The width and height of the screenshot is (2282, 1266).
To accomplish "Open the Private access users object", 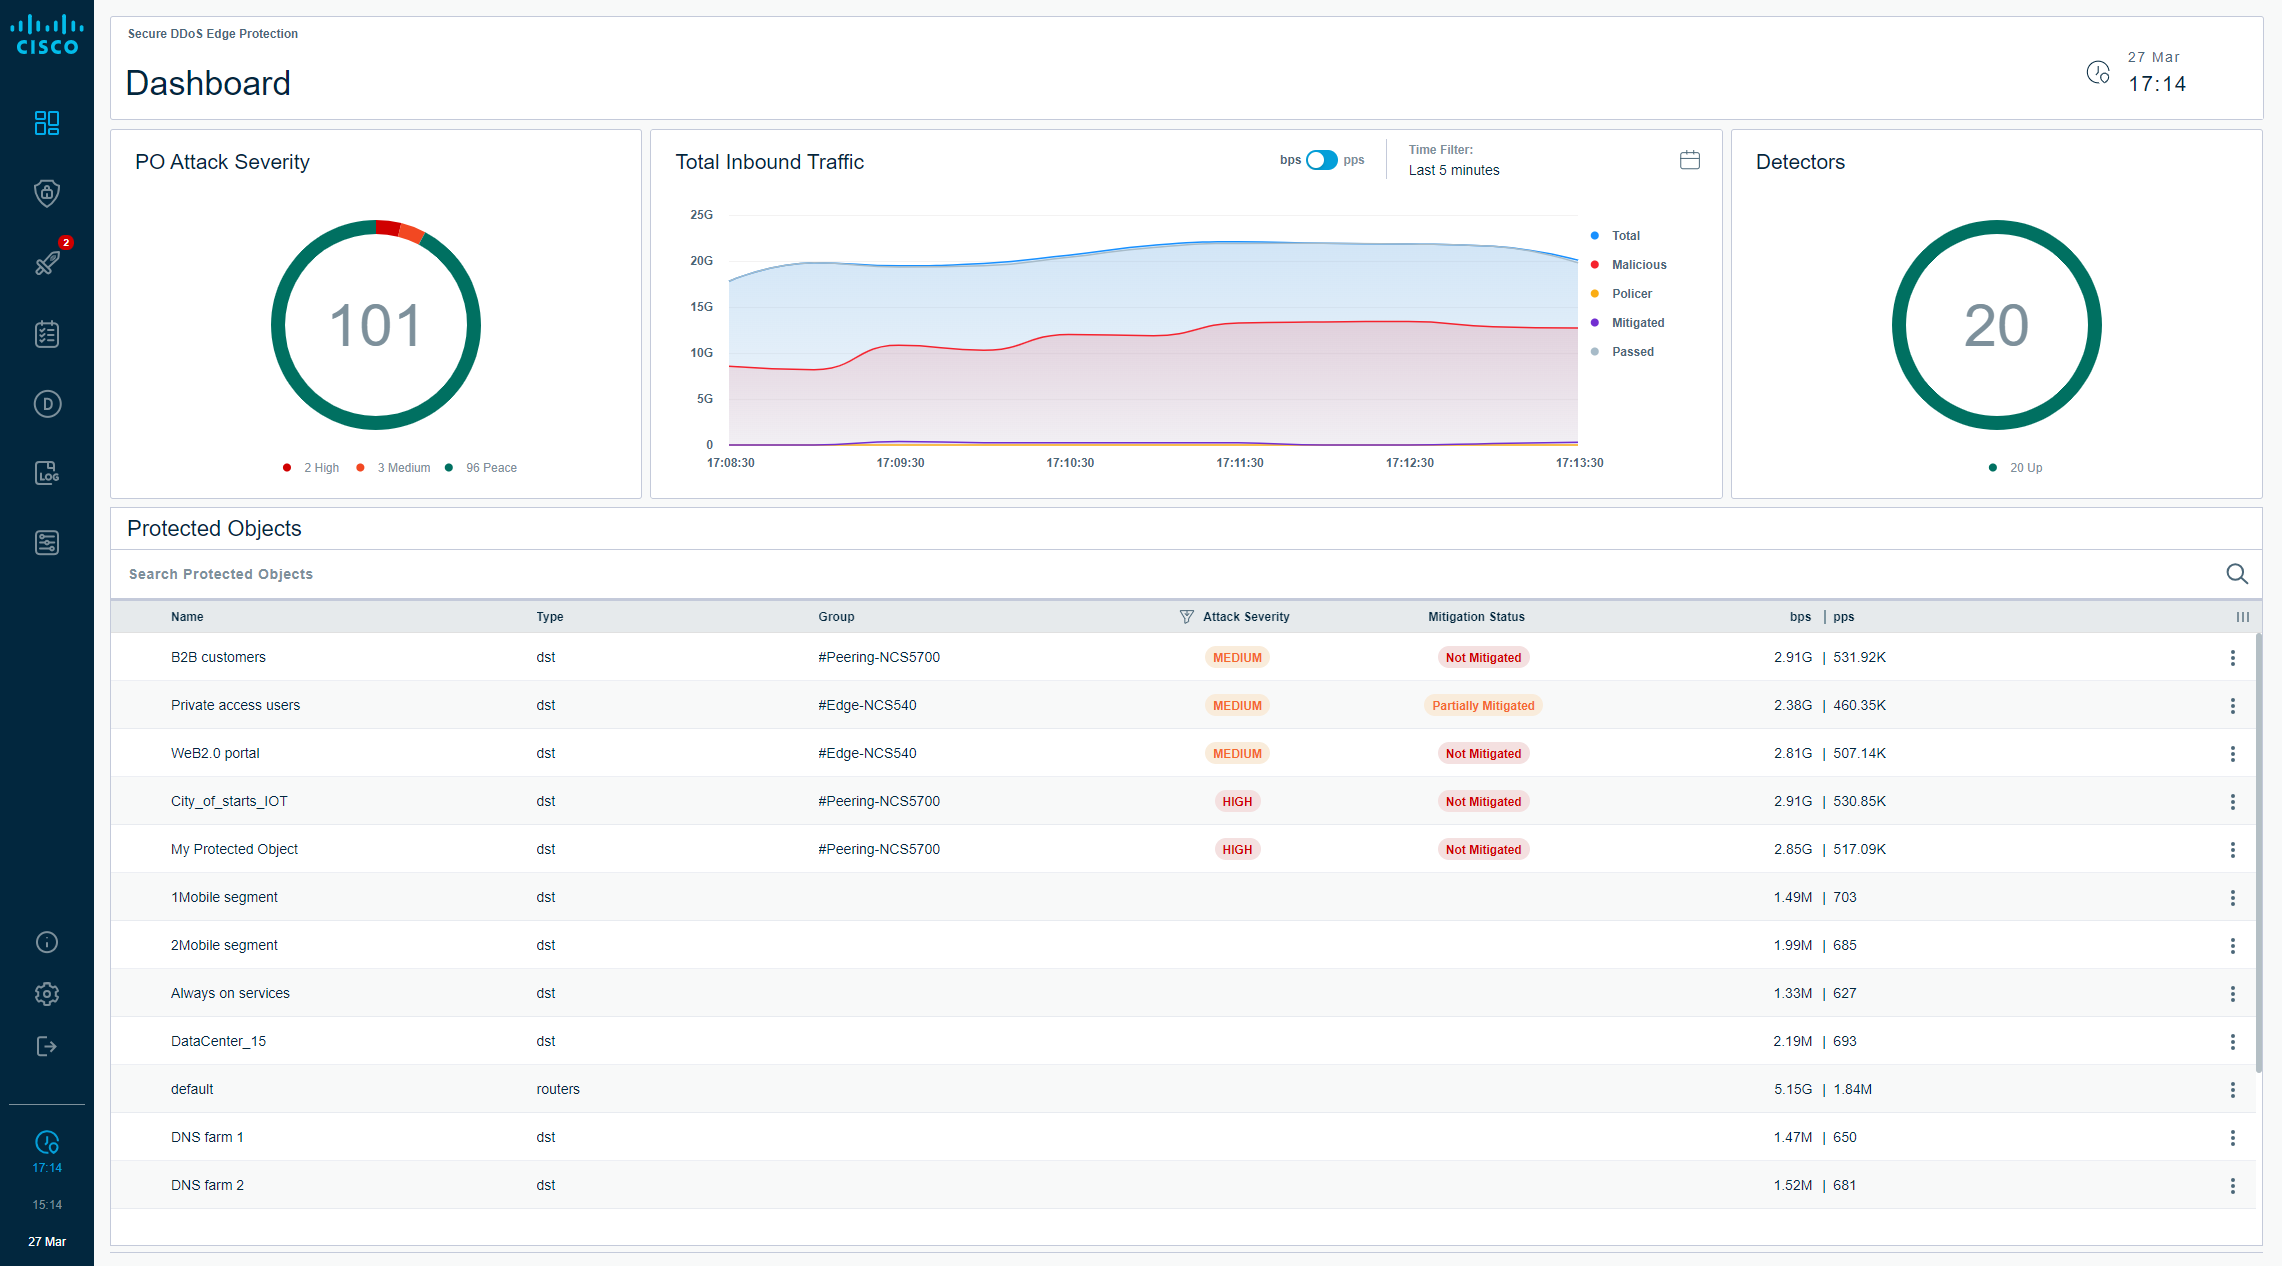I will (235, 706).
